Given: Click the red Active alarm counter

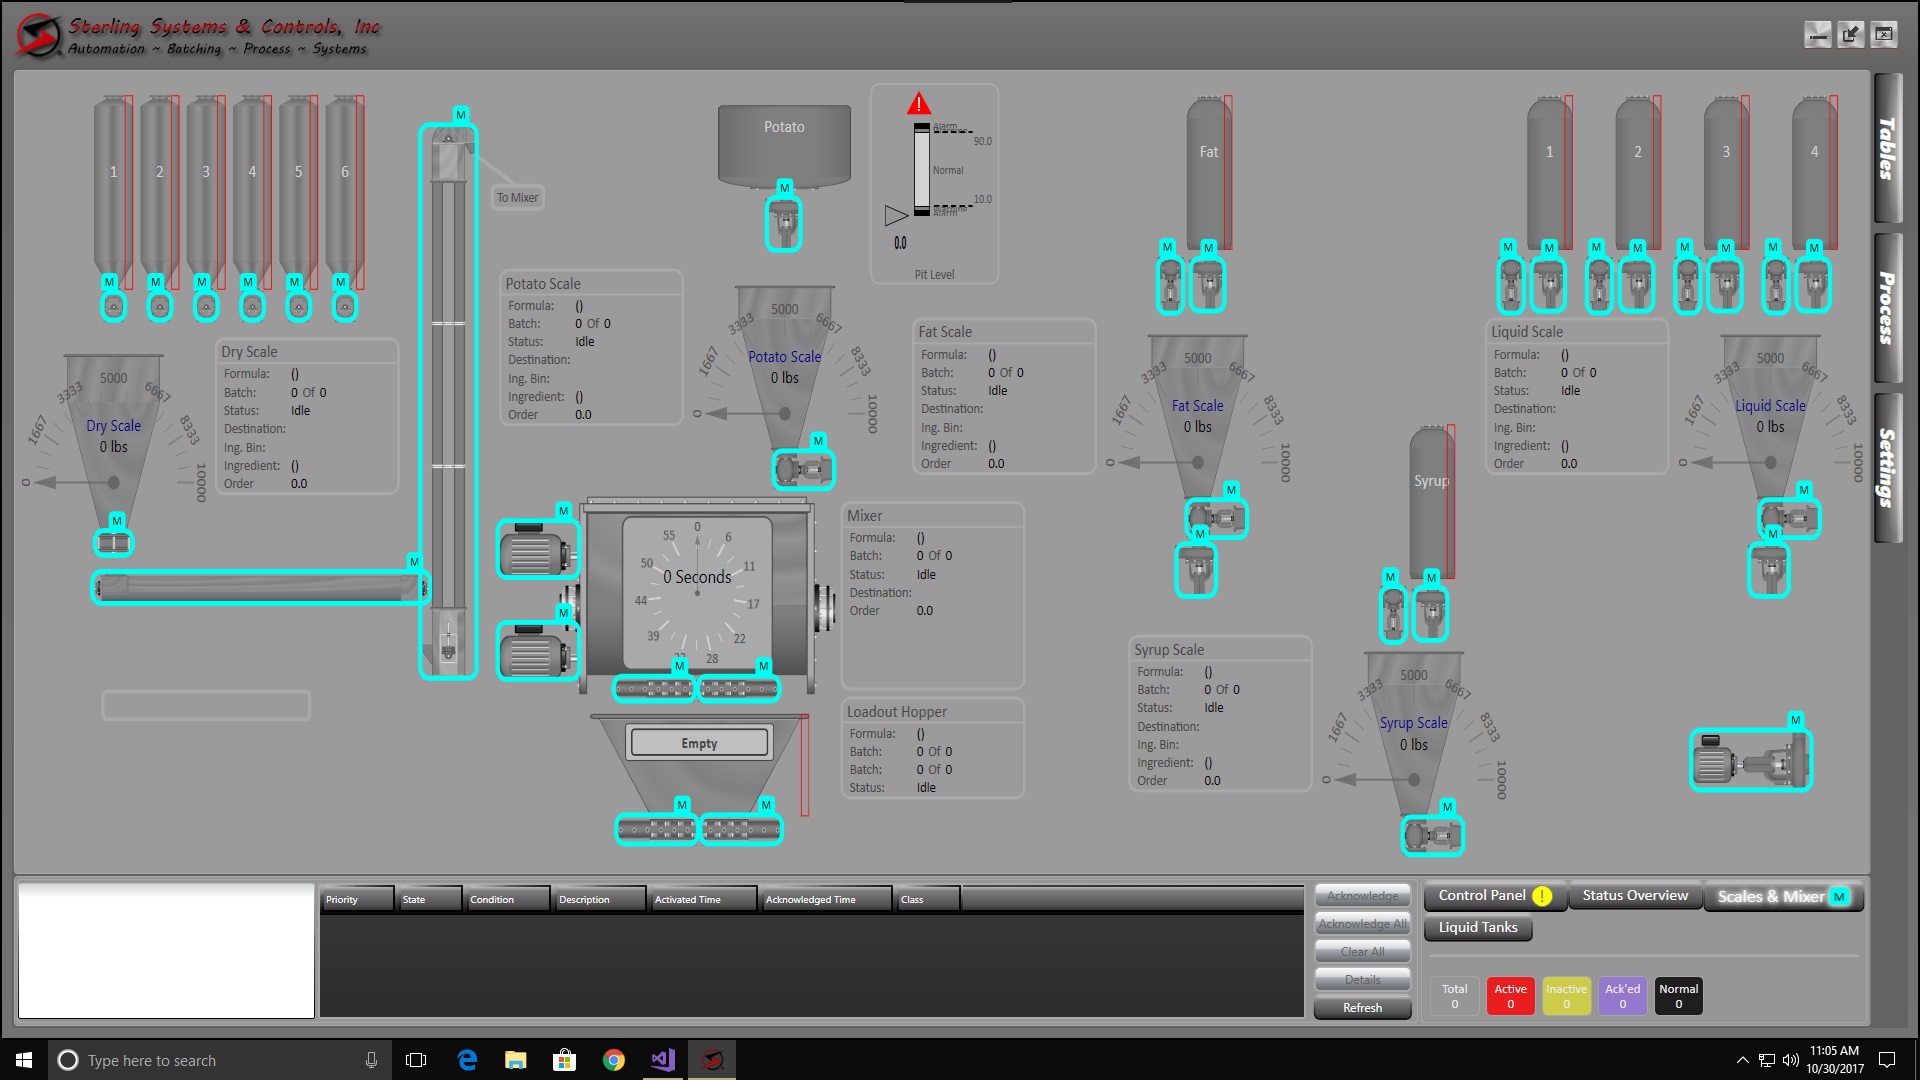Looking at the screenshot, I should [1510, 995].
